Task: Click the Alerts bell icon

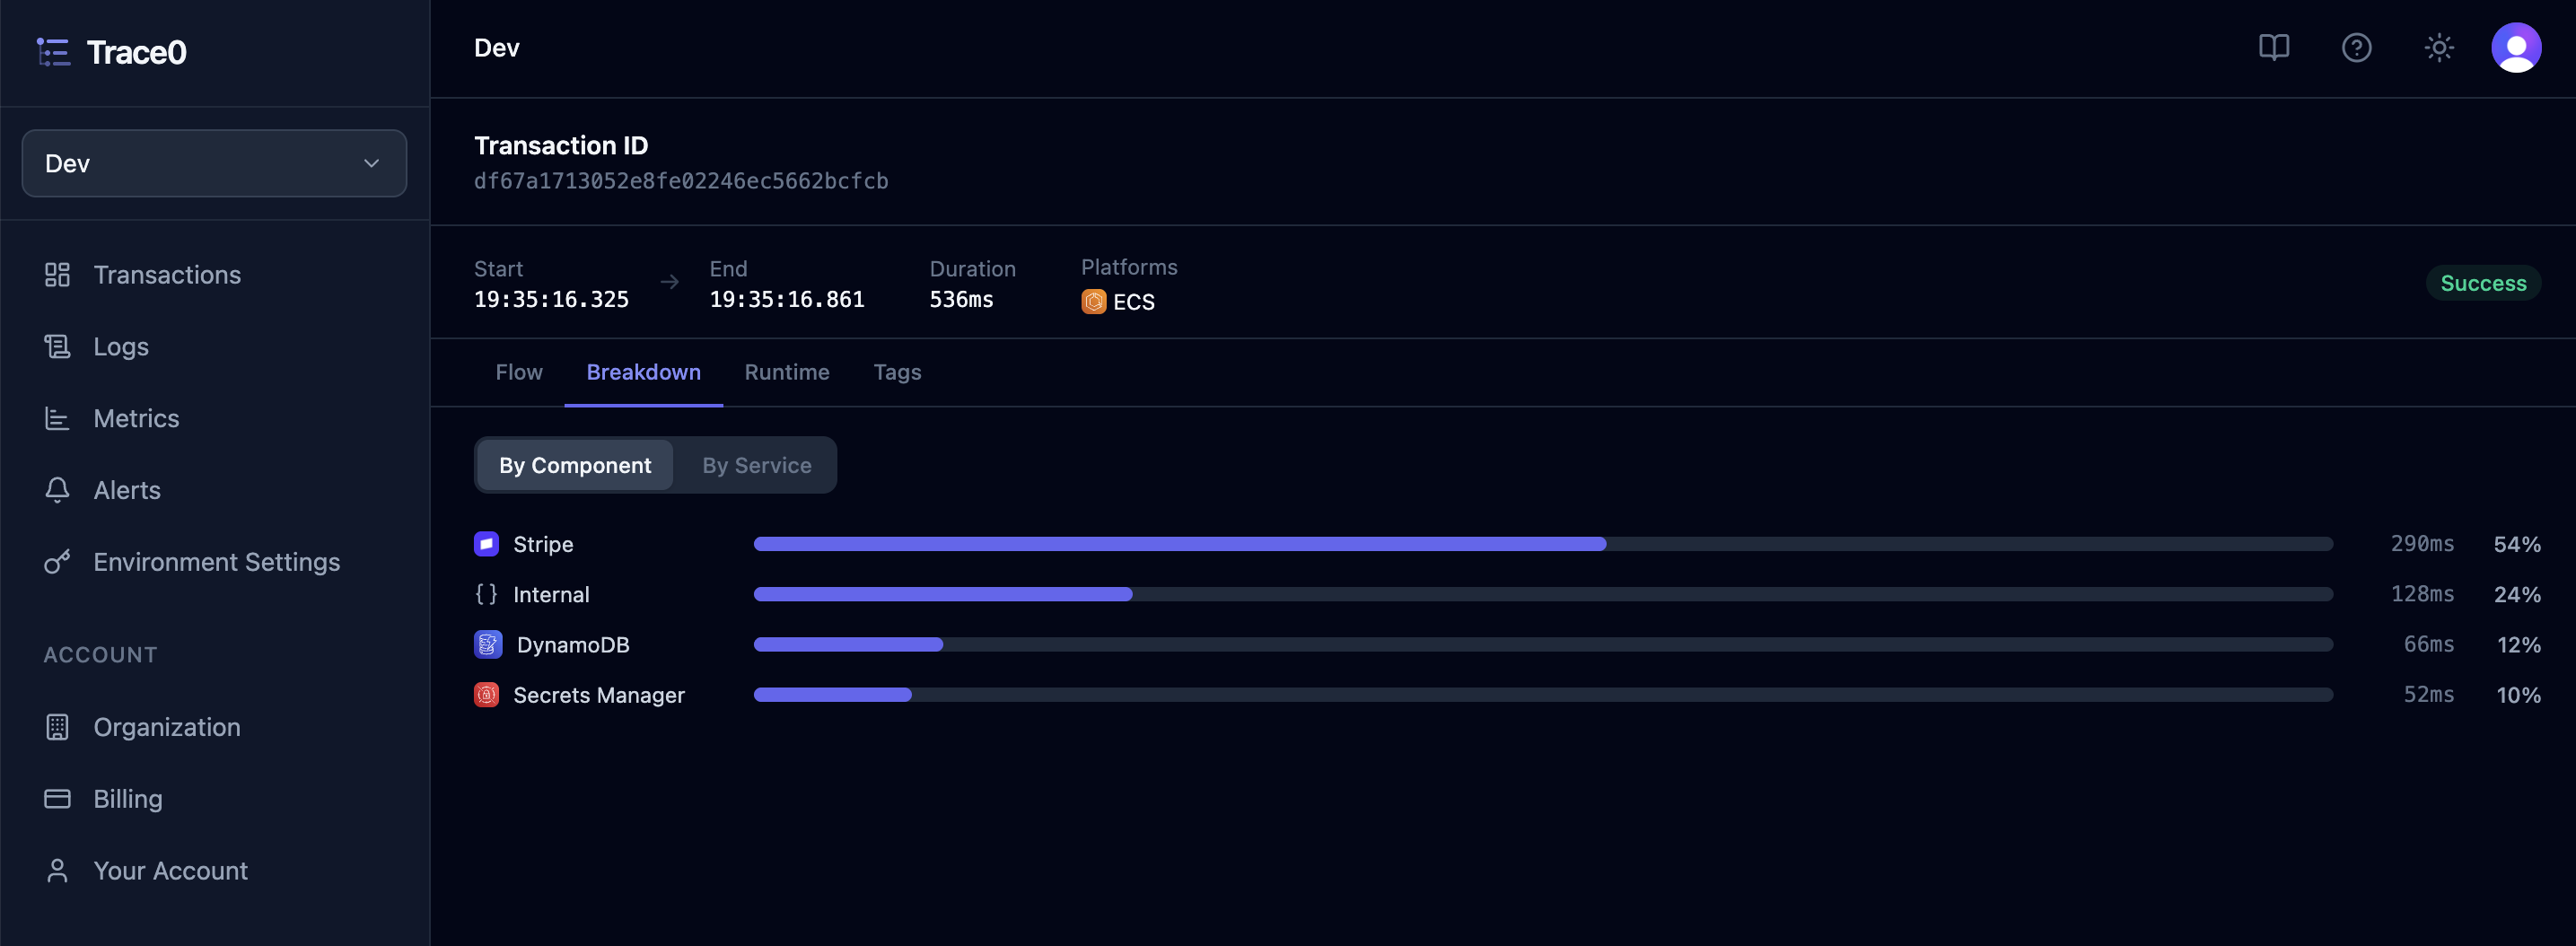Action: pos(57,490)
